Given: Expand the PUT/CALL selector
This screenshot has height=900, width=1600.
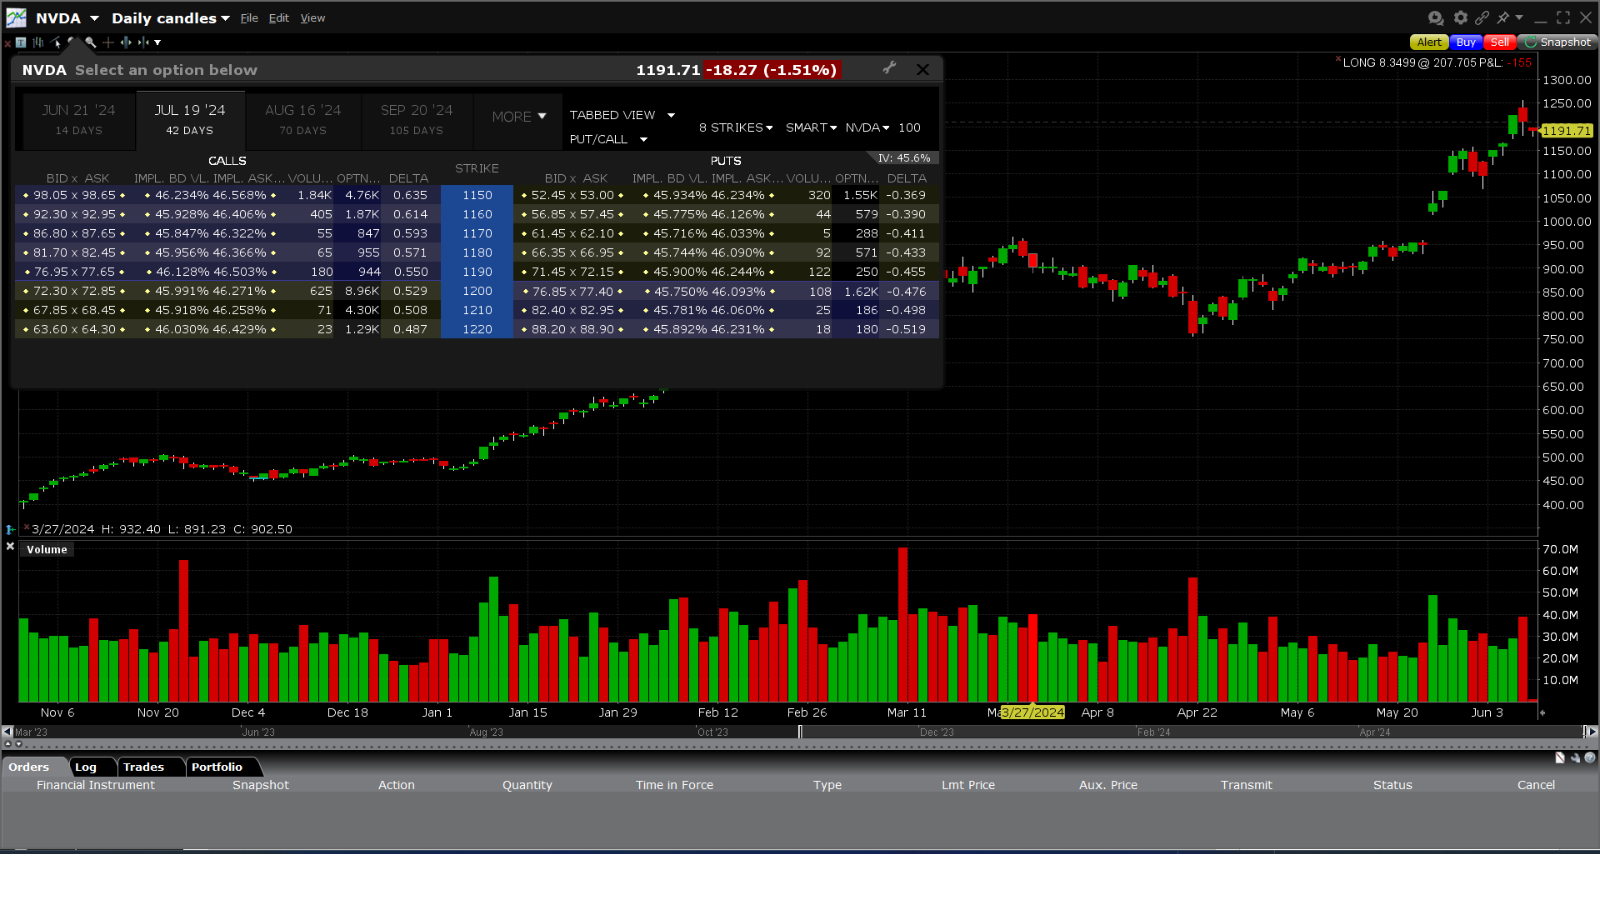Looking at the screenshot, I should (x=607, y=139).
